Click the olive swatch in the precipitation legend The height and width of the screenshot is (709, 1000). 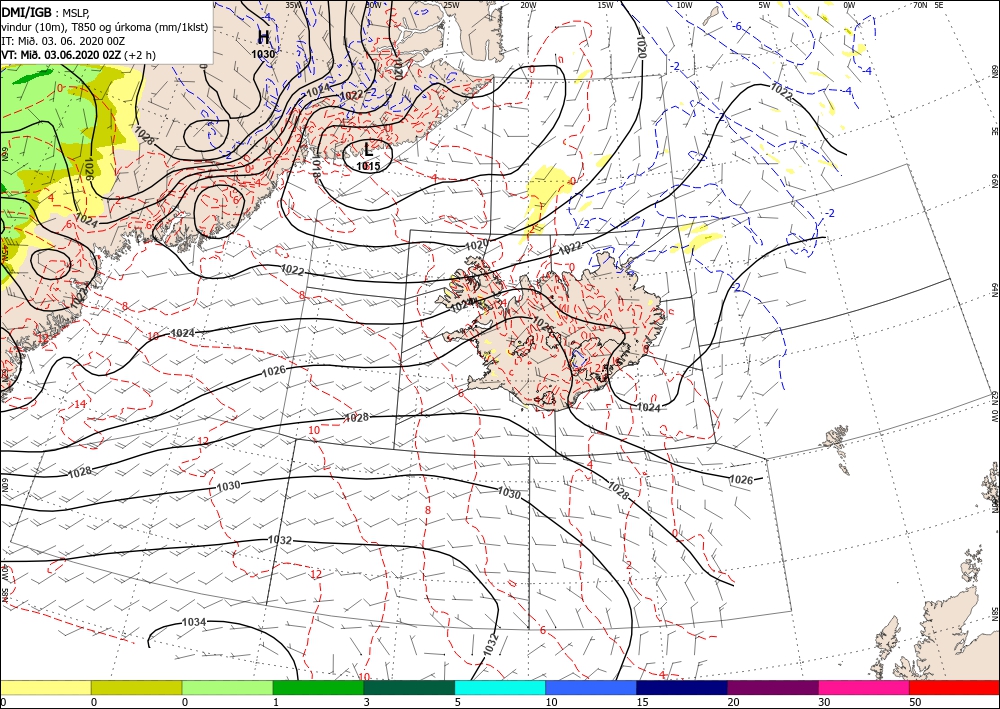pos(136,687)
